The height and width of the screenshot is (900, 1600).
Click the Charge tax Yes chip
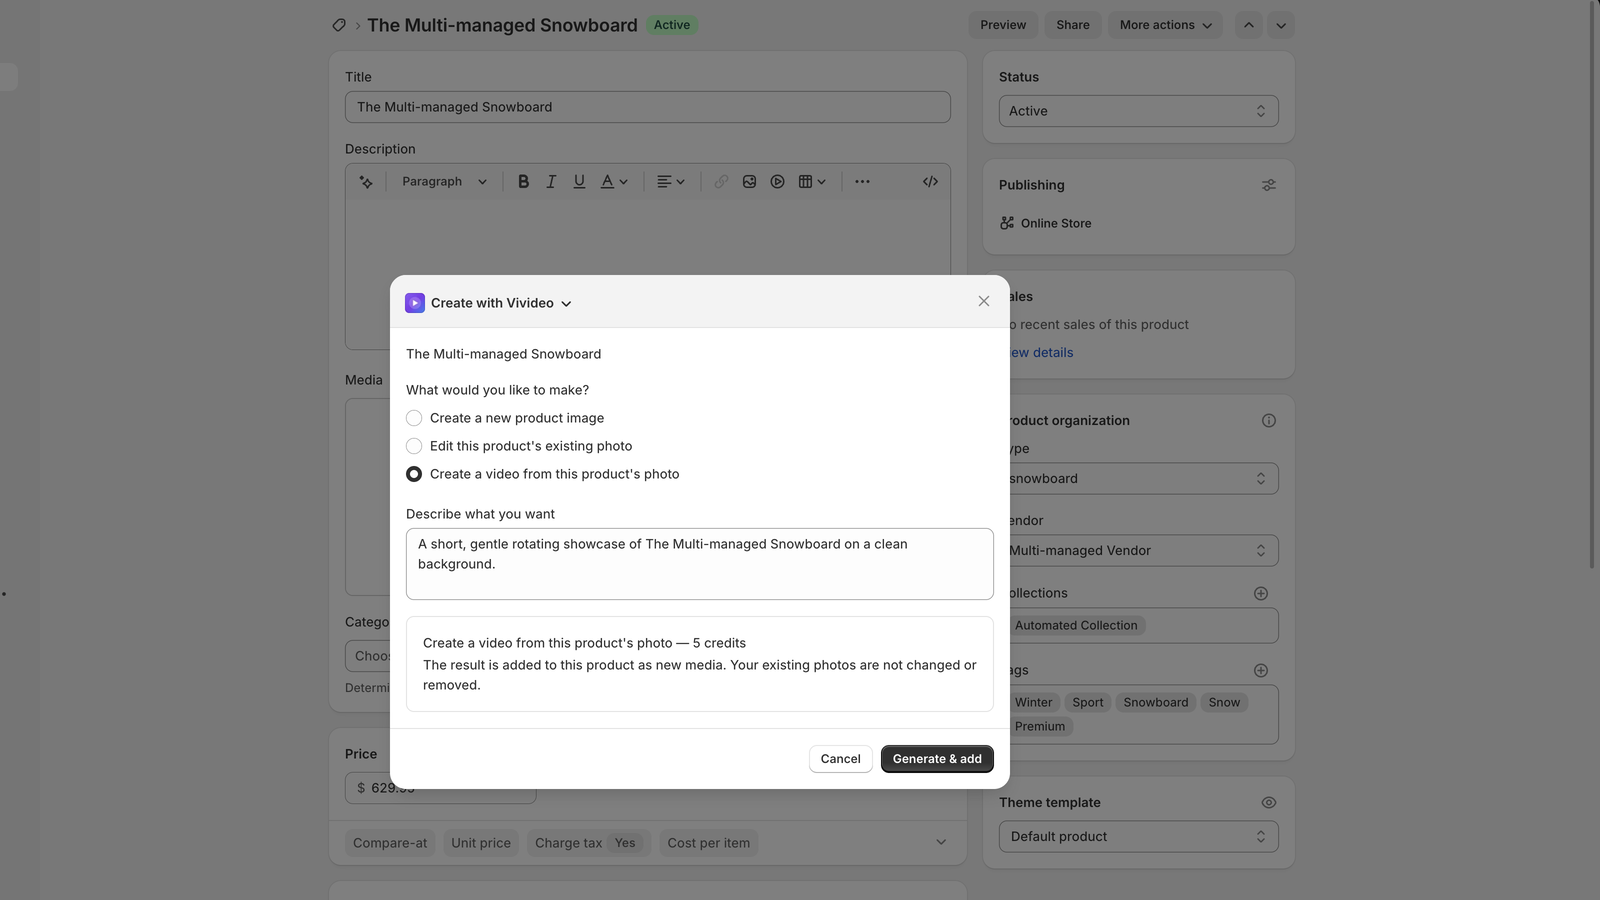[x=589, y=843]
